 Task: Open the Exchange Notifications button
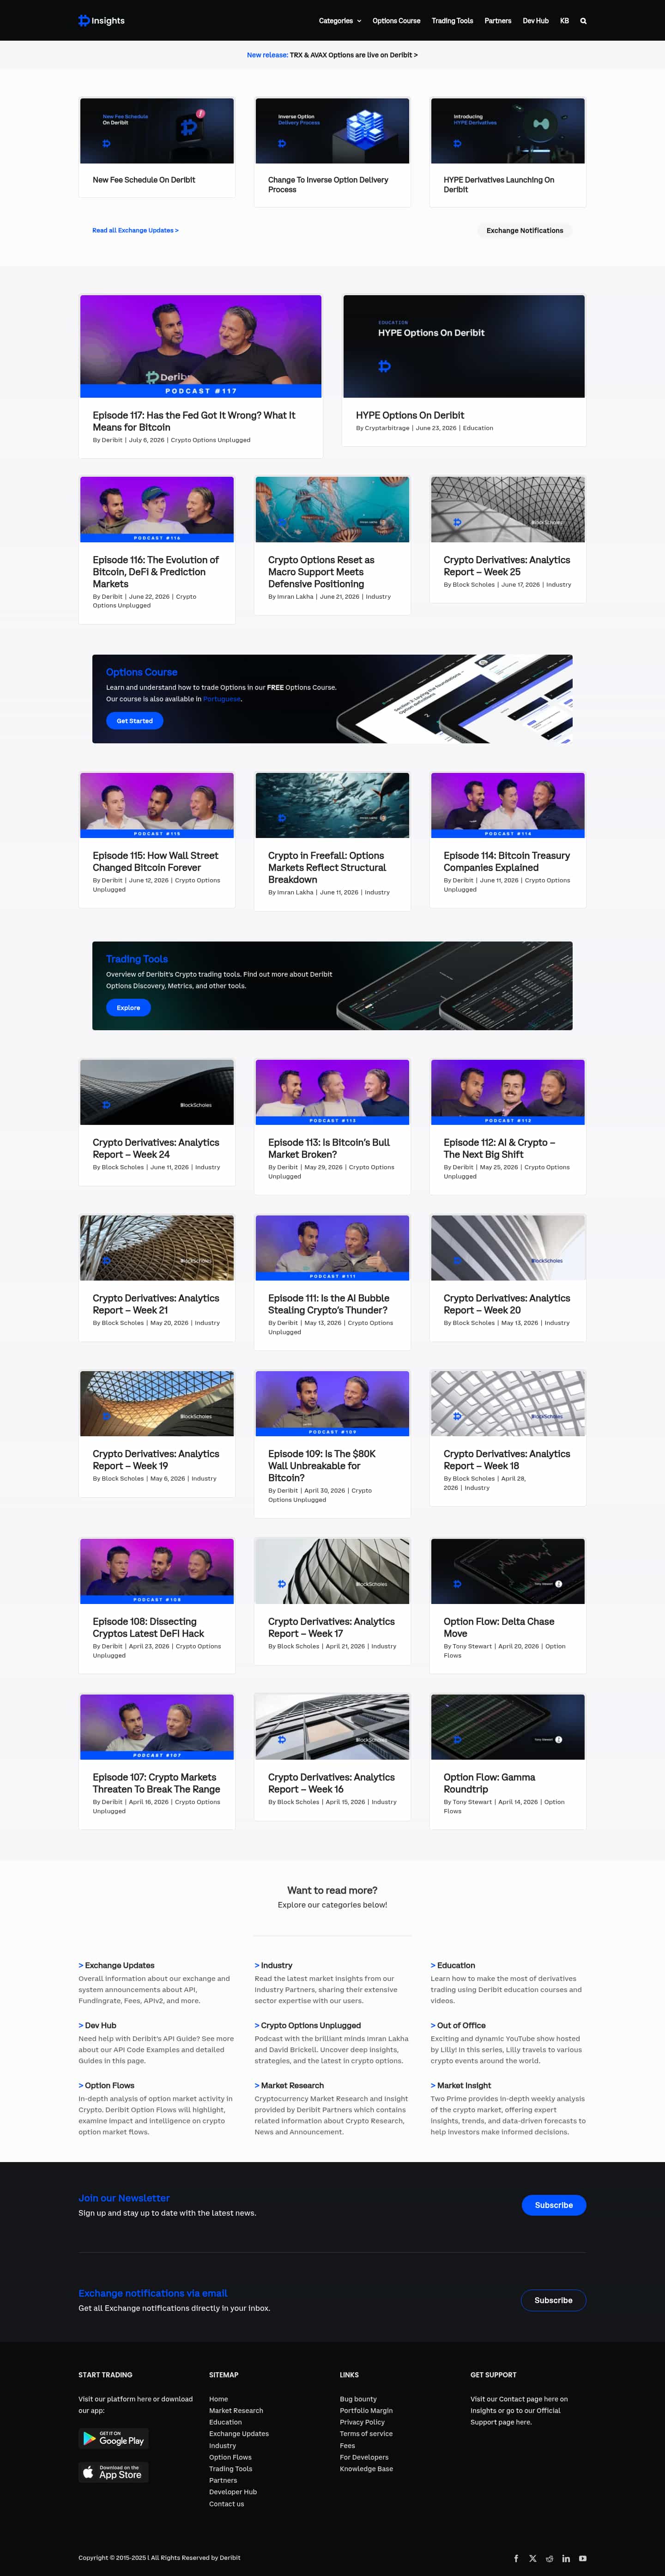pos(525,231)
